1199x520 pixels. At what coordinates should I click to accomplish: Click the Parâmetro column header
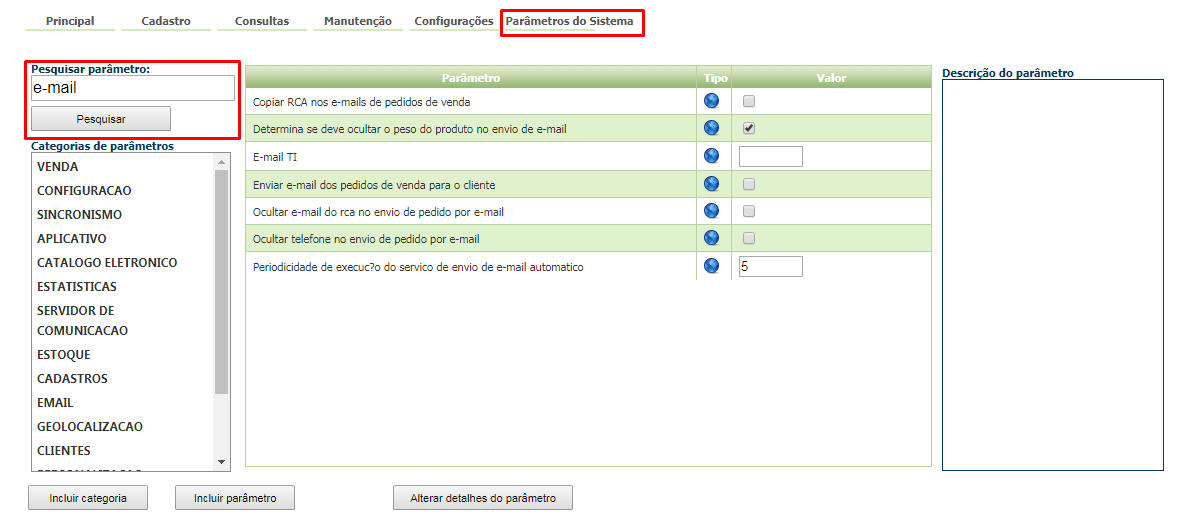471,78
